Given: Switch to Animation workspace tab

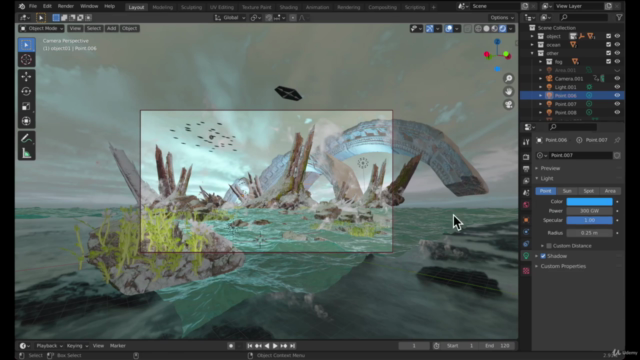Looking at the screenshot, I should [x=317, y=7].
